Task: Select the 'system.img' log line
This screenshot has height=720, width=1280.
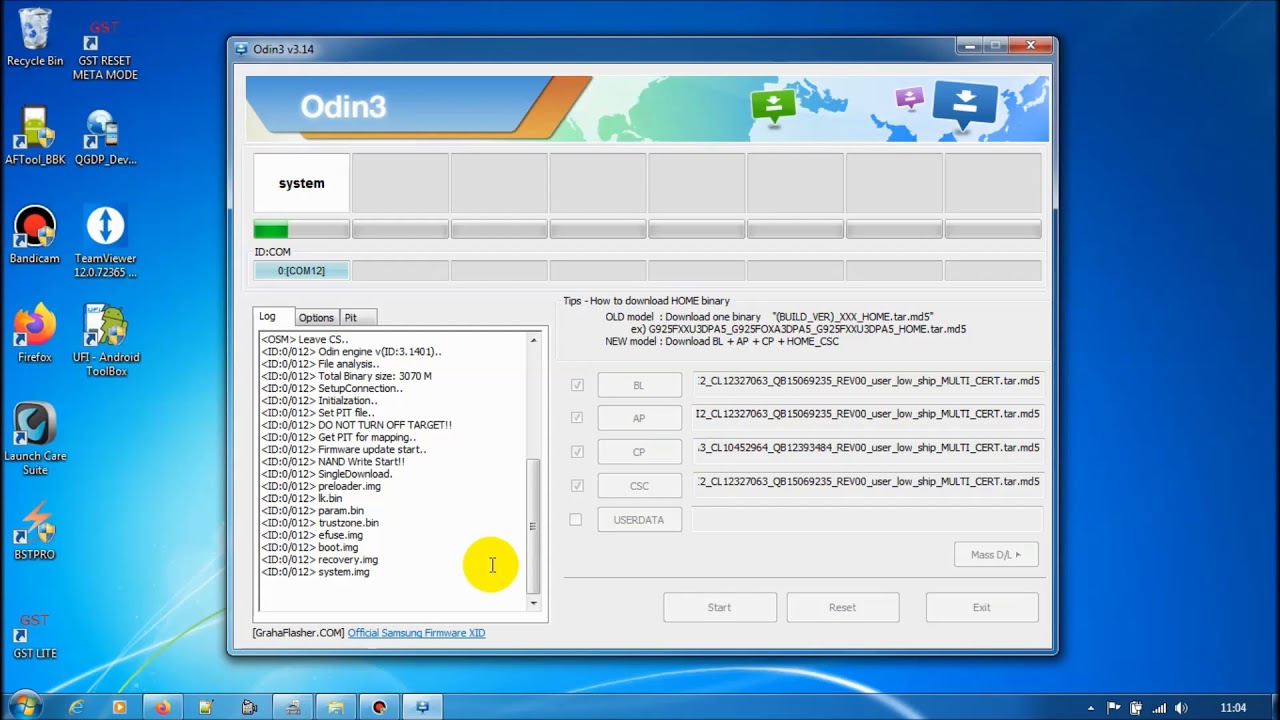Action: [316, 572]
